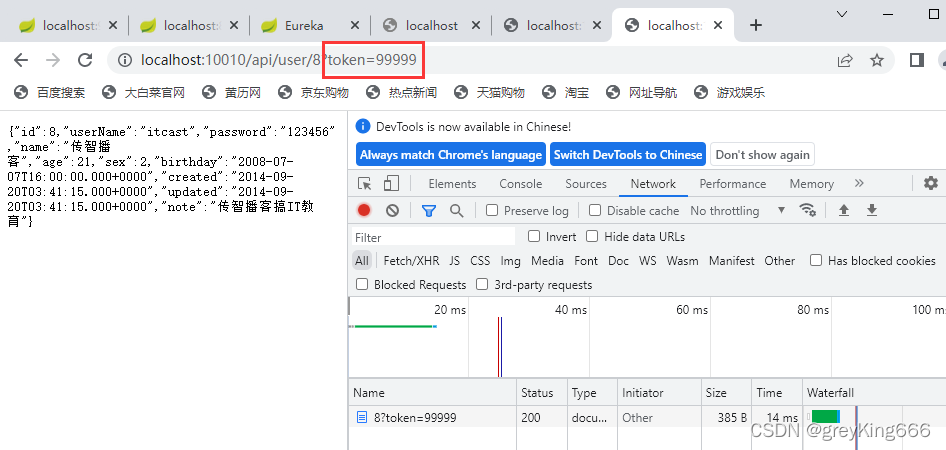Open DevTools settings gear
946x450 pixels.
click(931, 183)
